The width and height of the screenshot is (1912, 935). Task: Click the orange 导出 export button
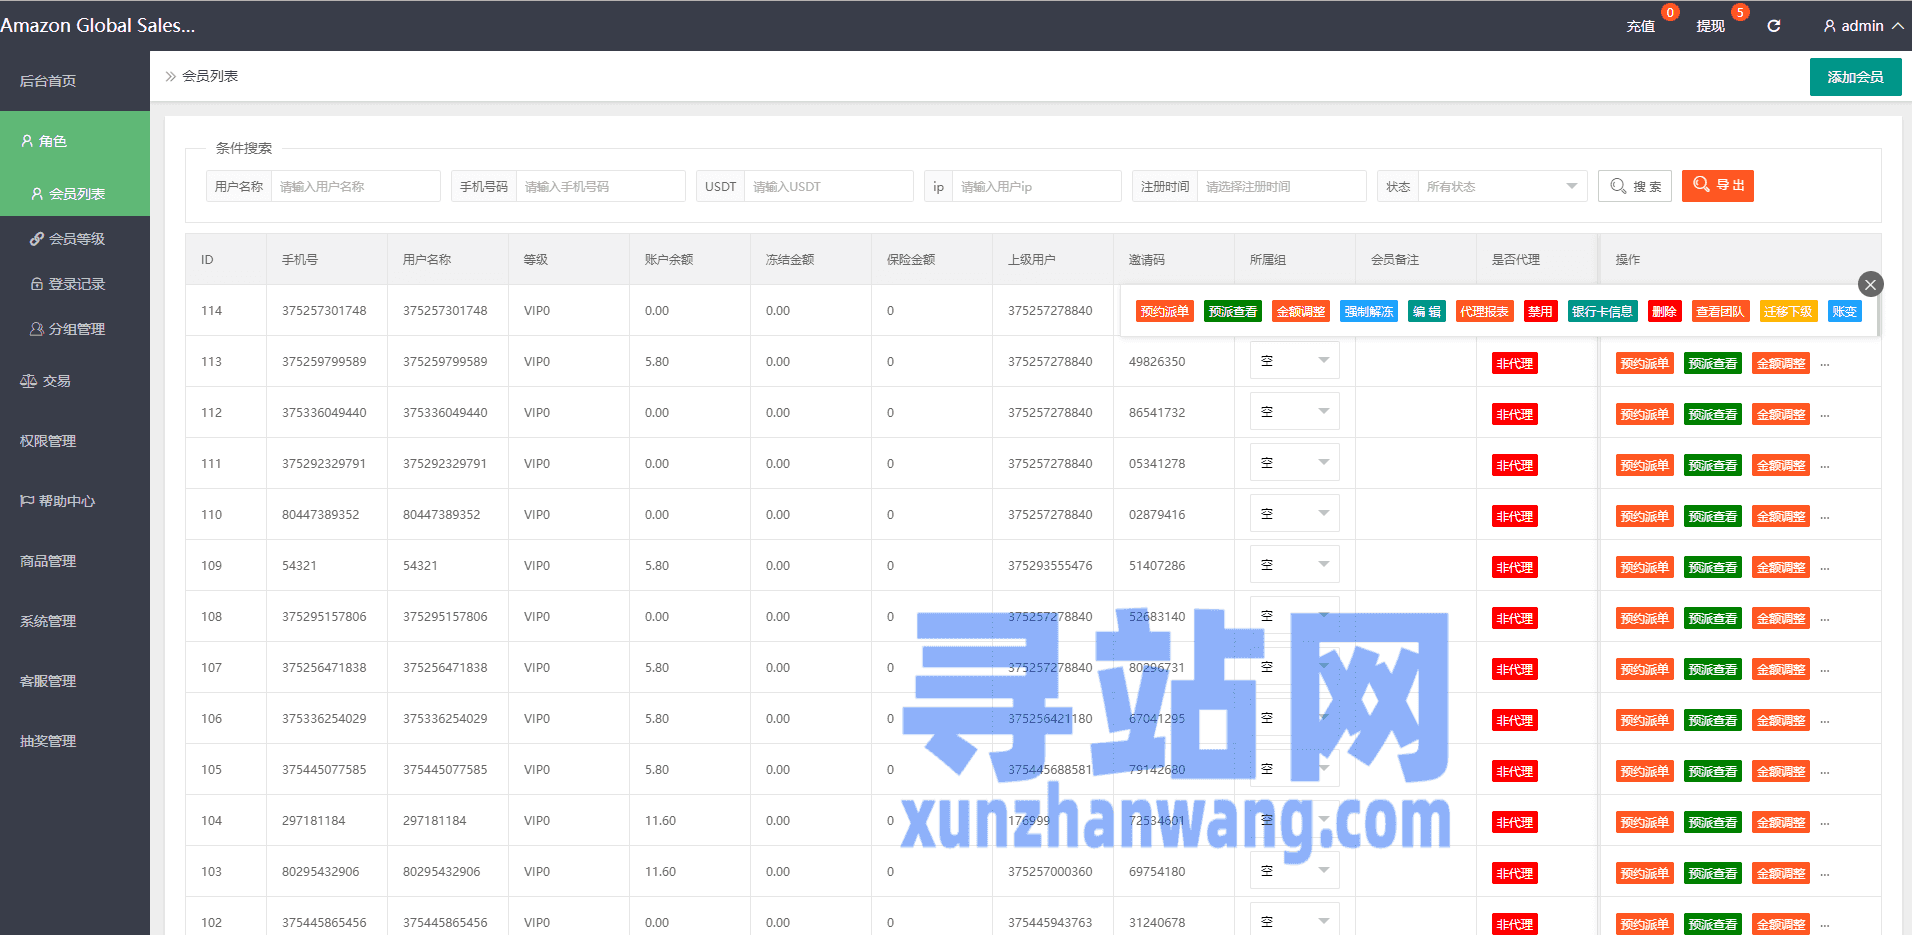coord(1717,185)
